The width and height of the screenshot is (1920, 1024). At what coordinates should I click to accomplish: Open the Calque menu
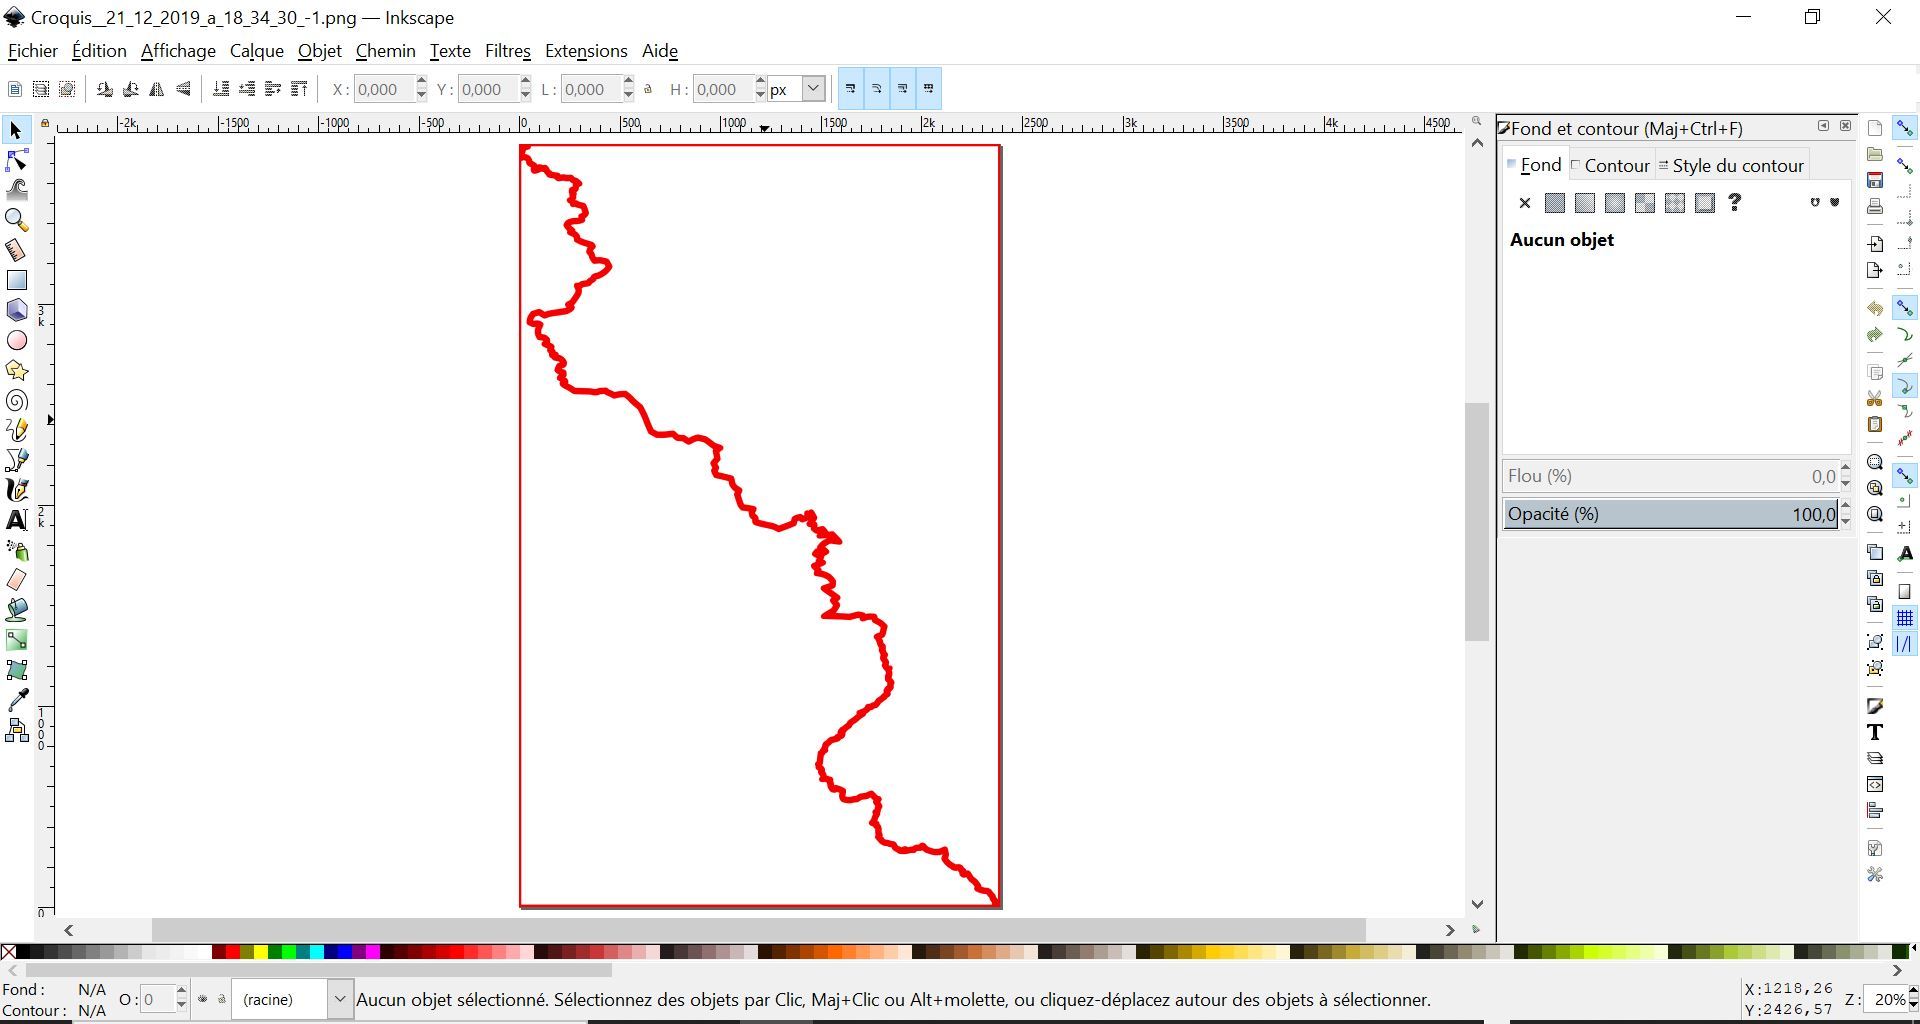click(256, 51)
